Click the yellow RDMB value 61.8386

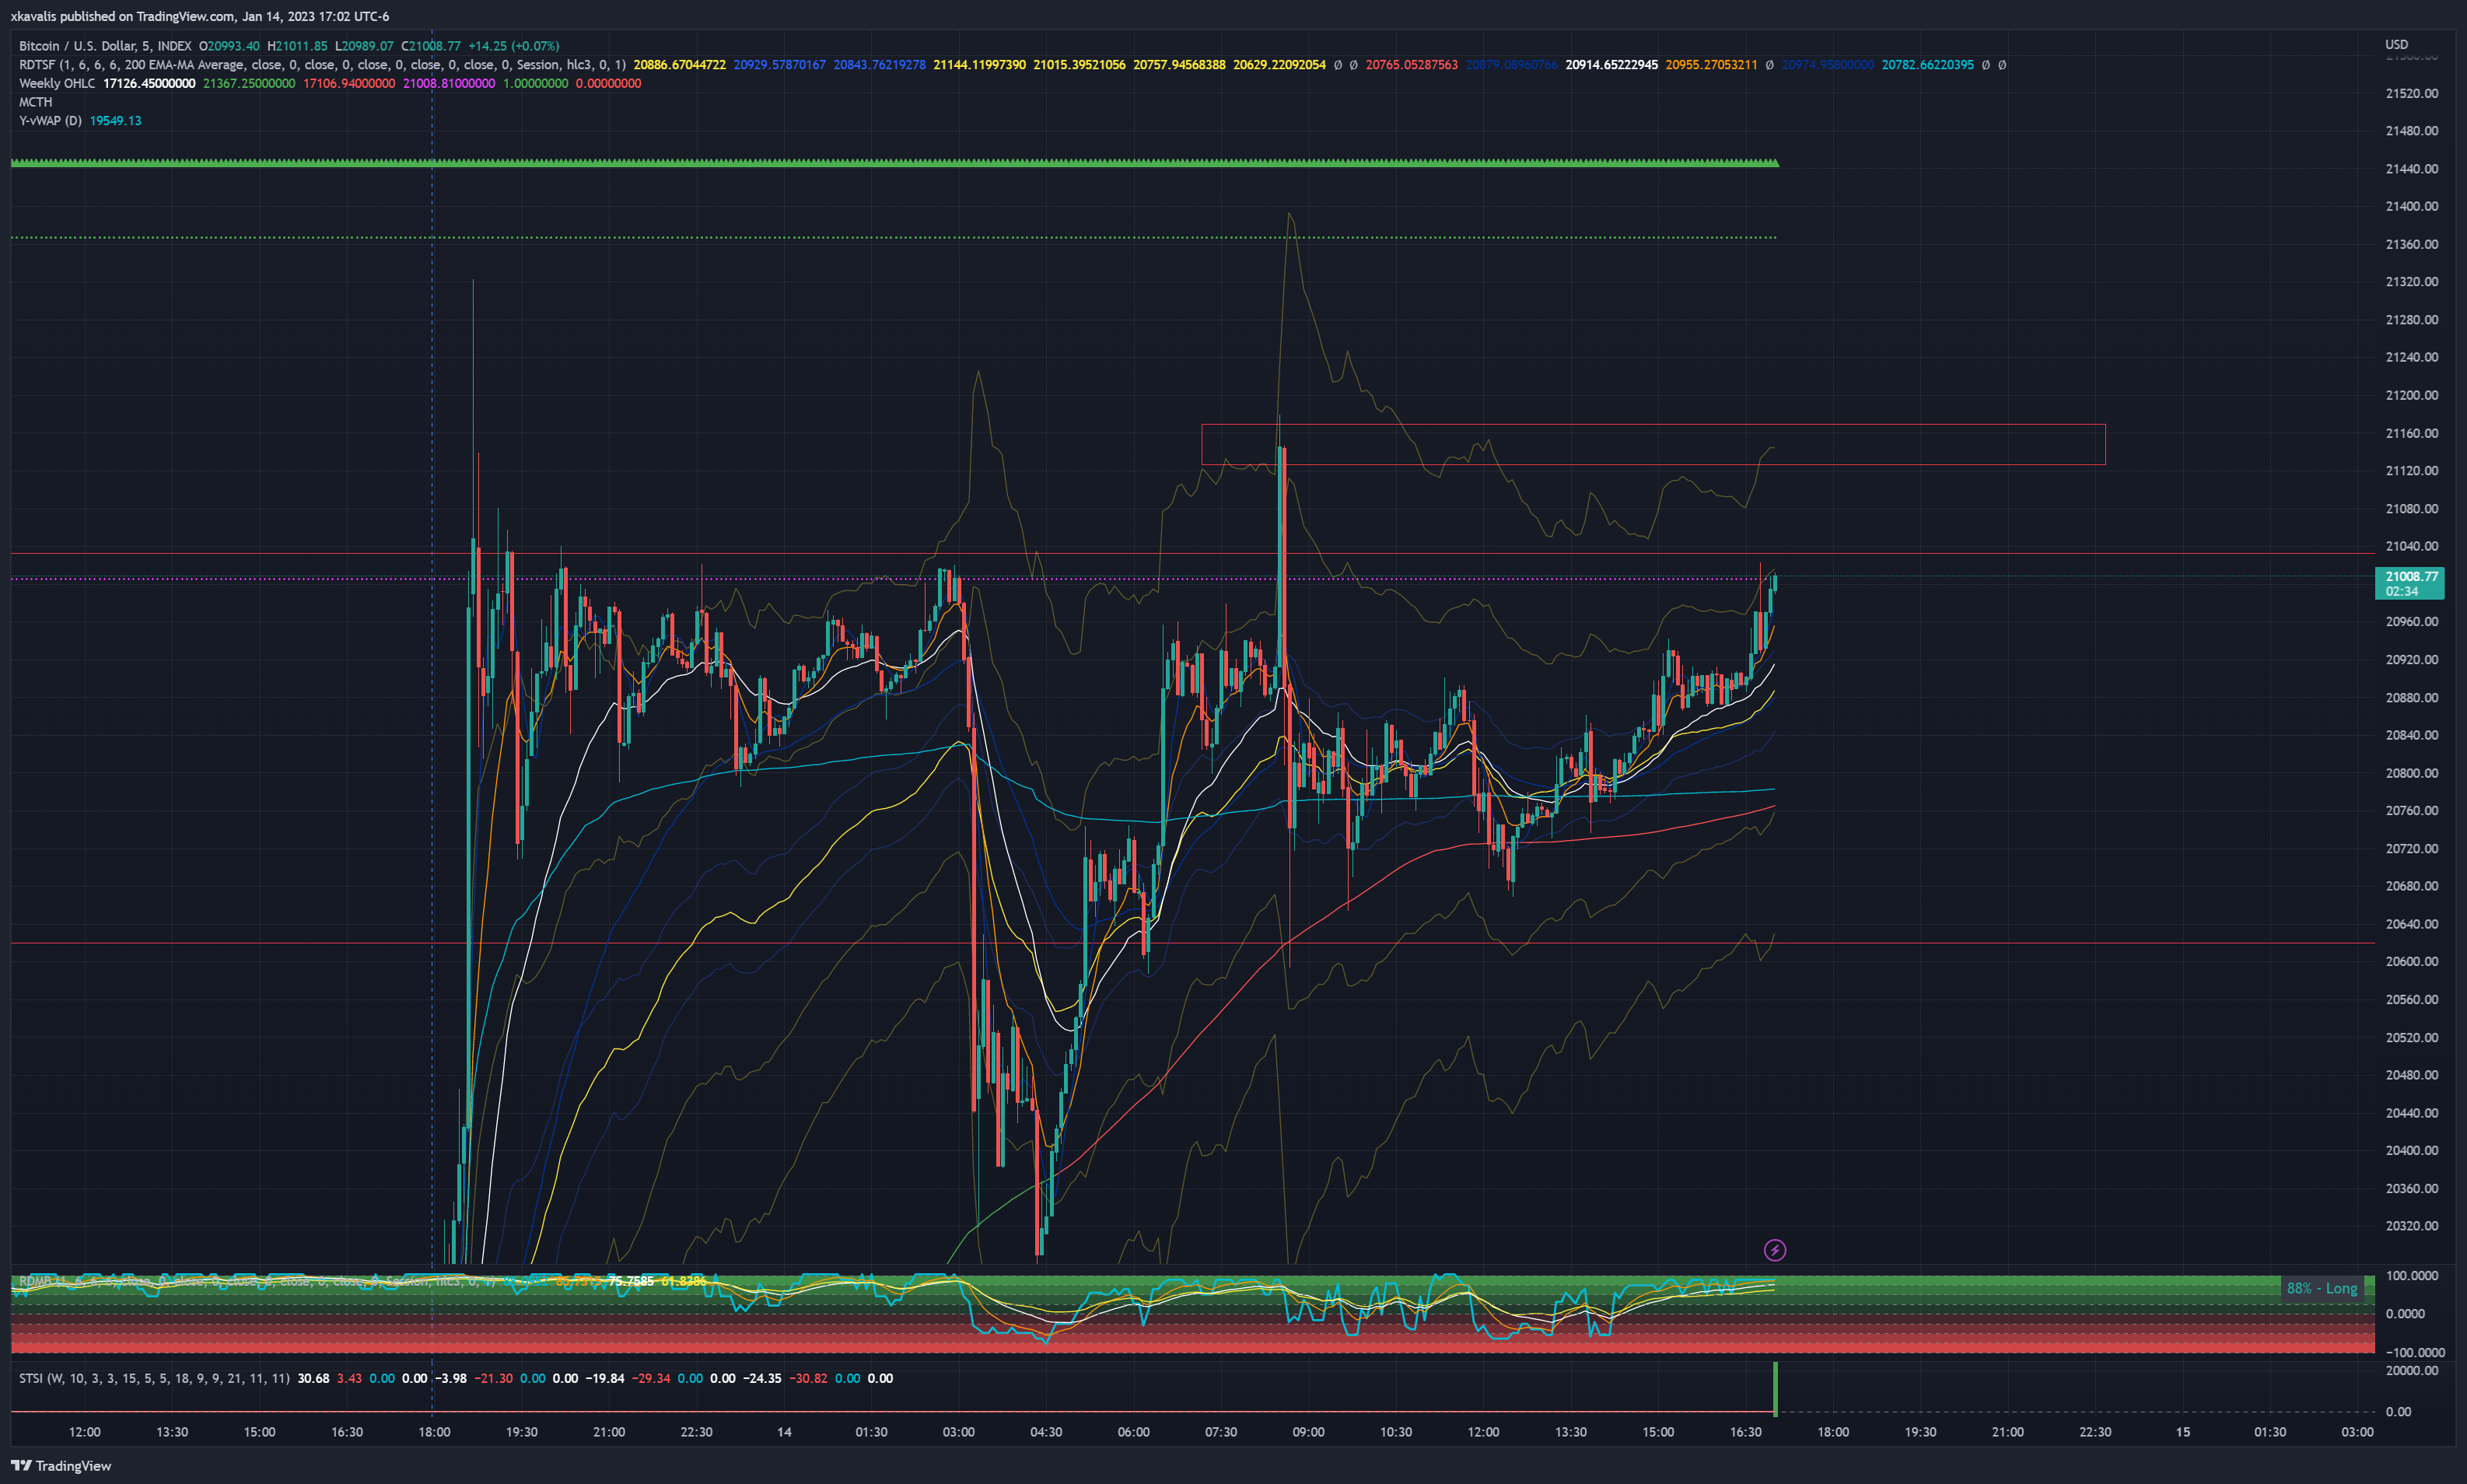click(684, 1281)
